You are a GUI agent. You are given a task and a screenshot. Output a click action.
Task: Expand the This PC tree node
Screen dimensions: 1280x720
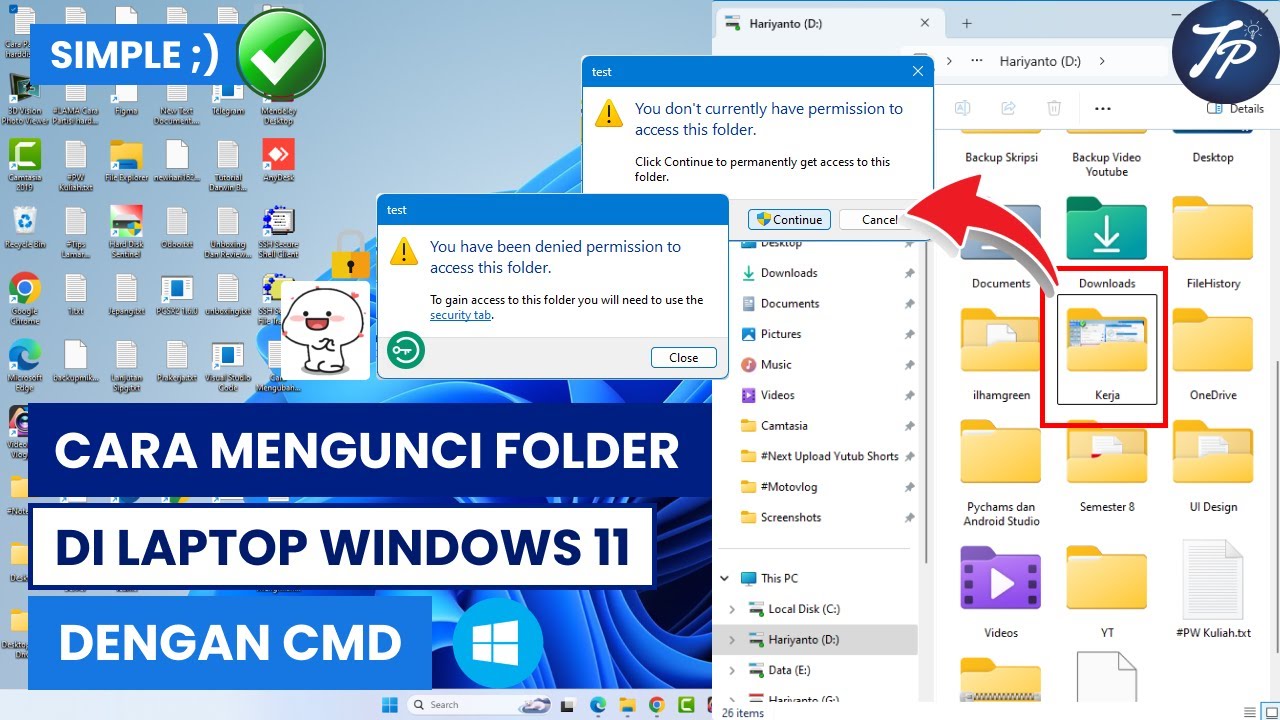[x=725, y=578]
